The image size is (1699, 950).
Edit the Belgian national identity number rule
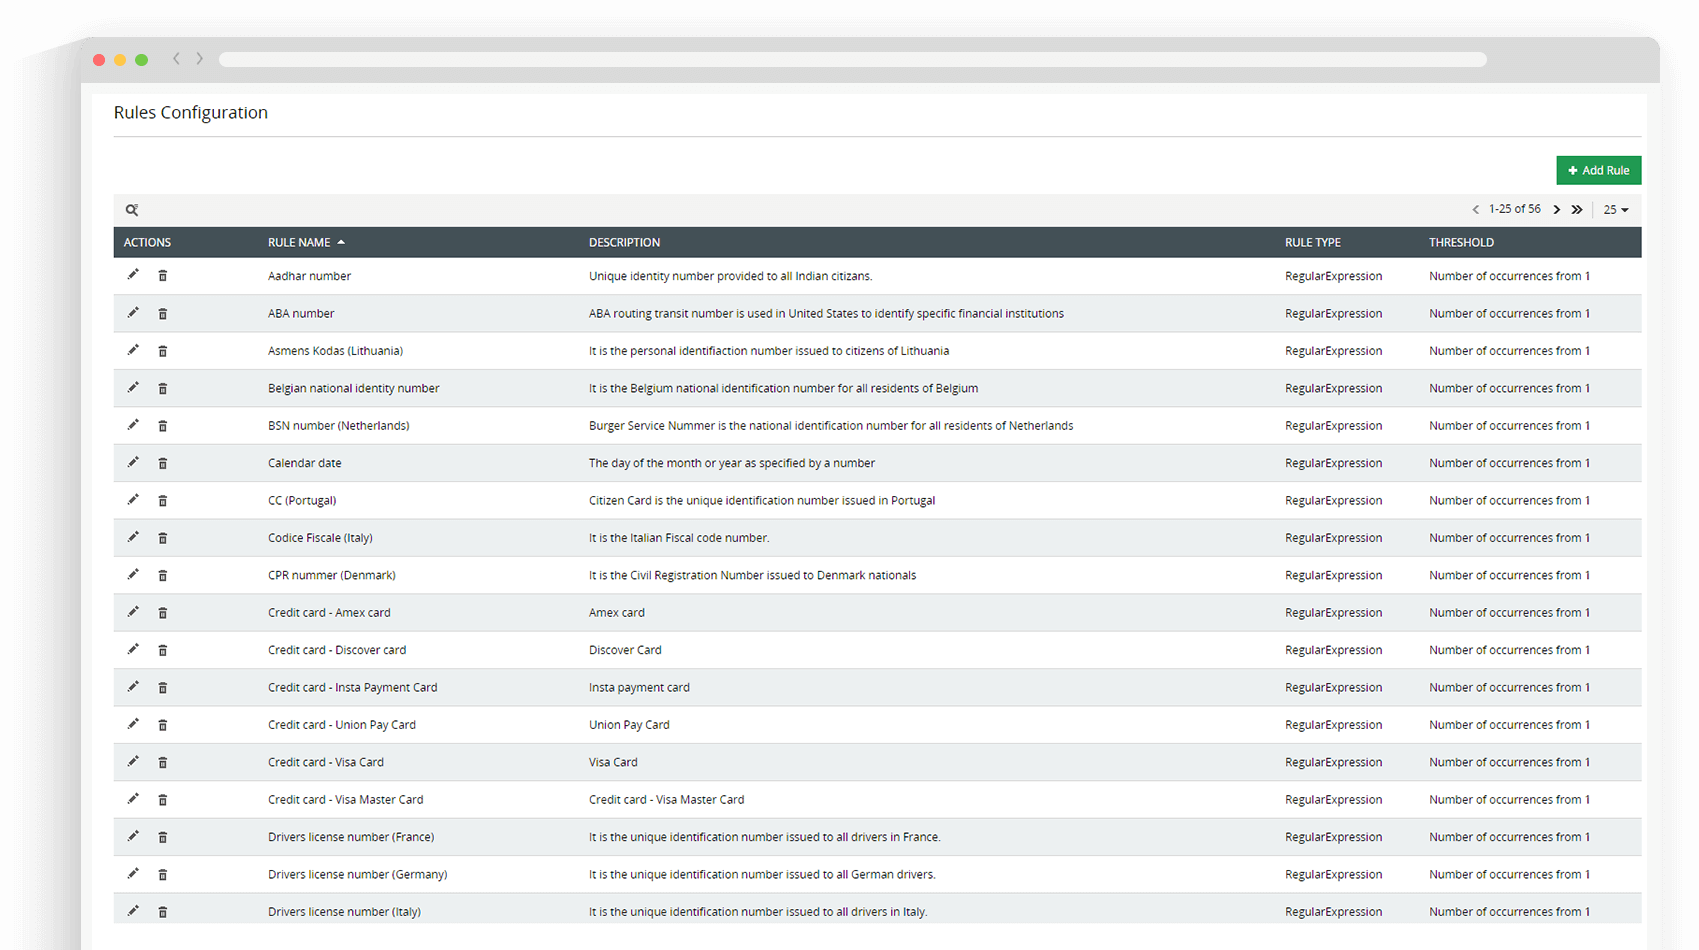pyautogui.click(x=133, y=388)
